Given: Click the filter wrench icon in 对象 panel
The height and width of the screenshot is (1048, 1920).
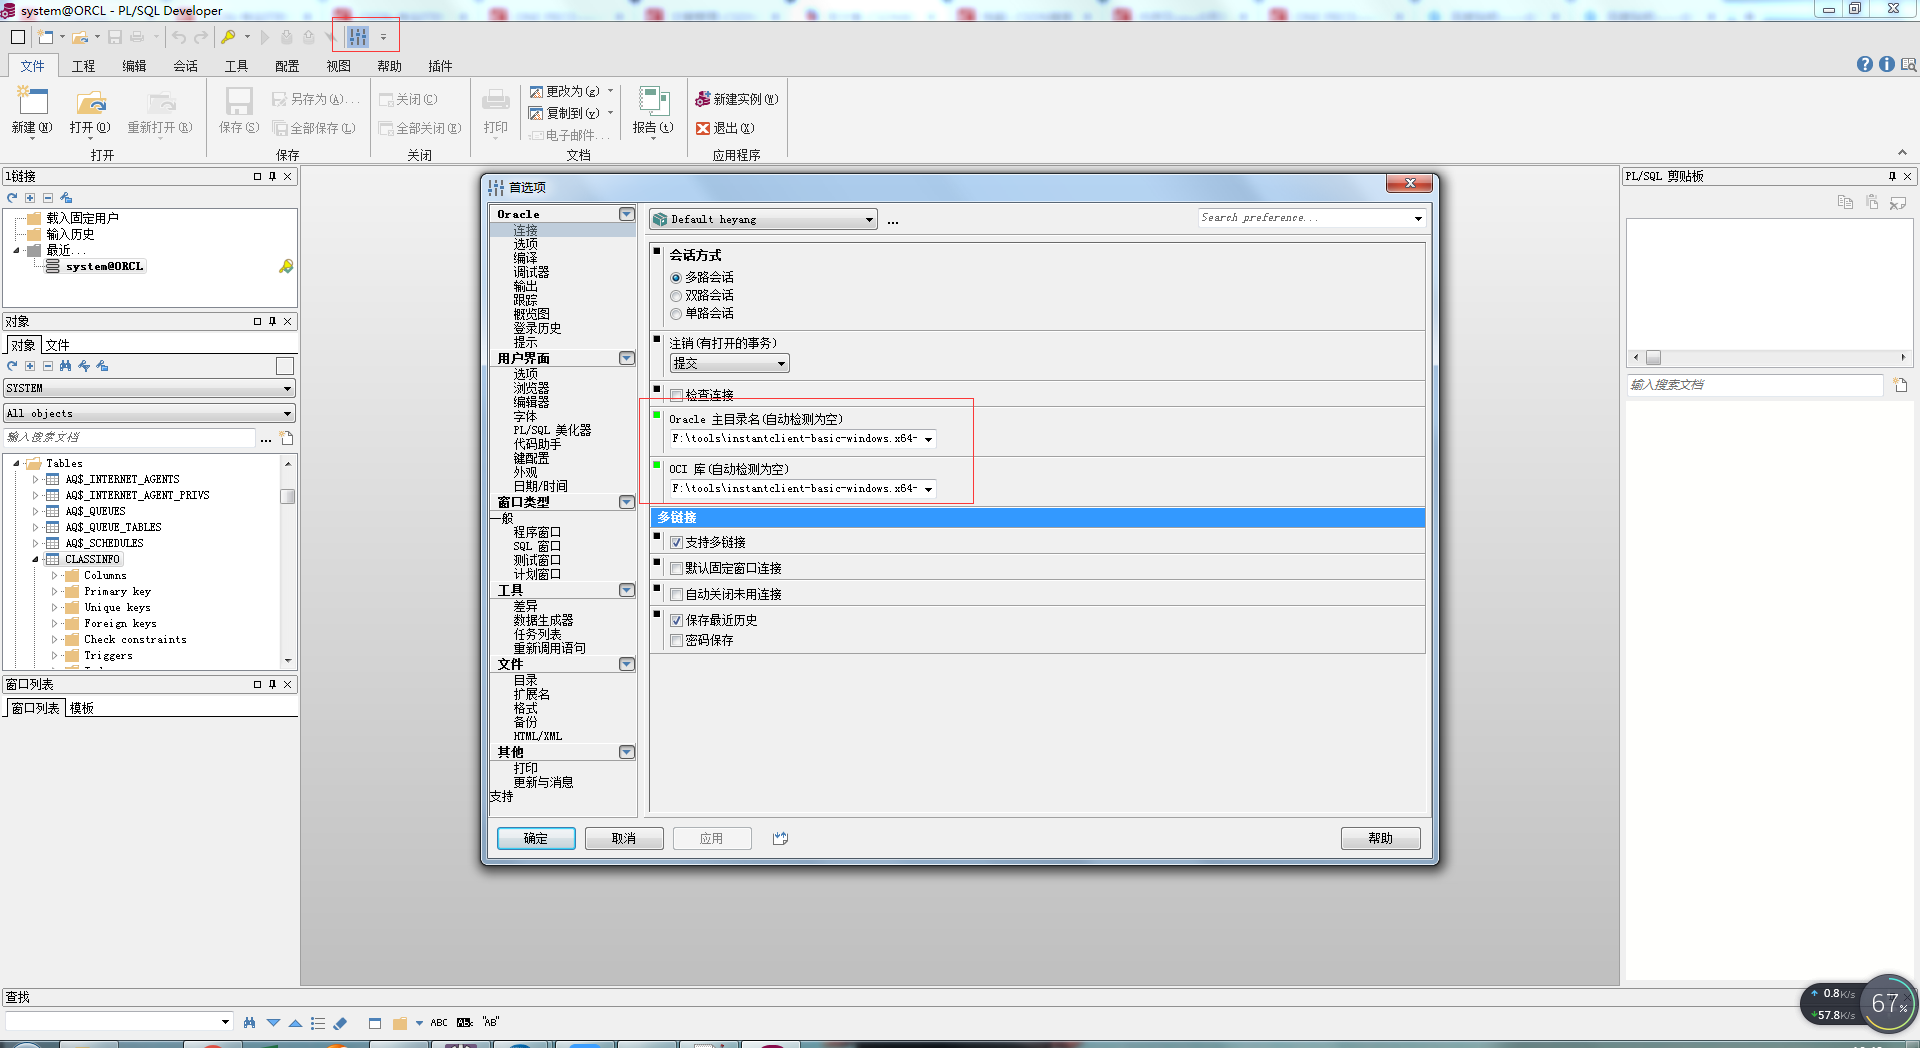Looking at the screenshot, I should pos(84,366).
